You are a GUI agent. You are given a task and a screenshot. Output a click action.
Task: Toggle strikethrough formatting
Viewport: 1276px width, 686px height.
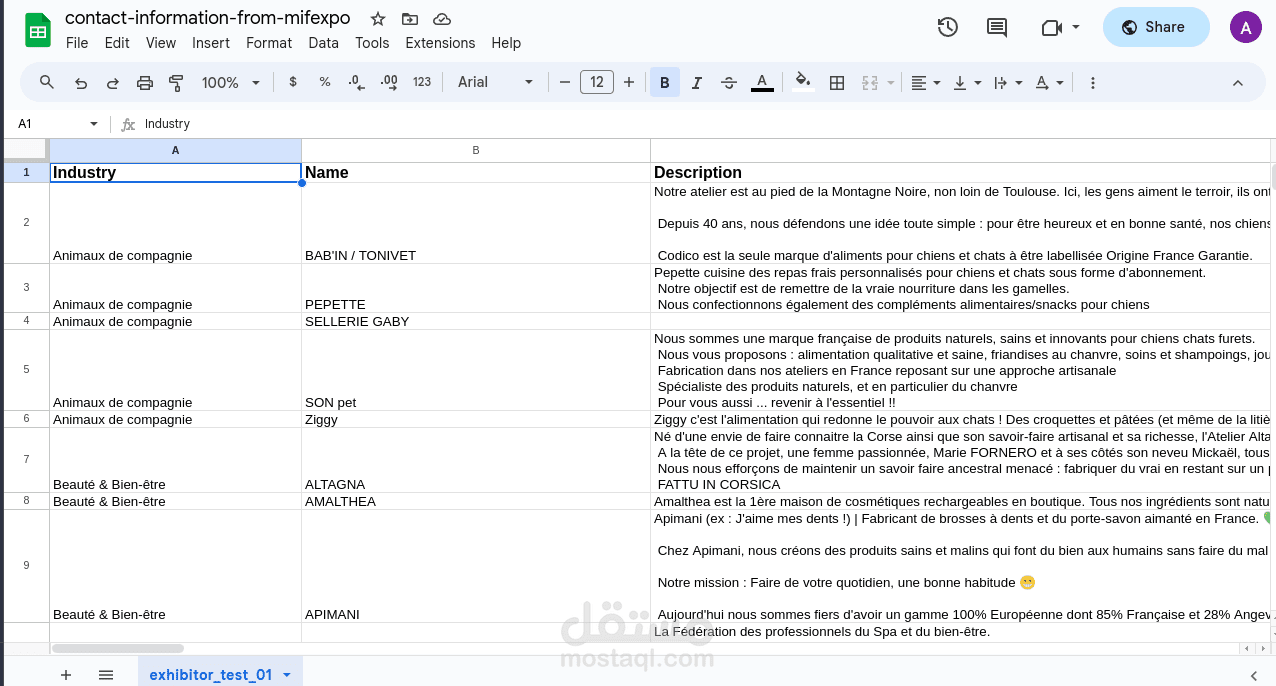click(729, 82)
